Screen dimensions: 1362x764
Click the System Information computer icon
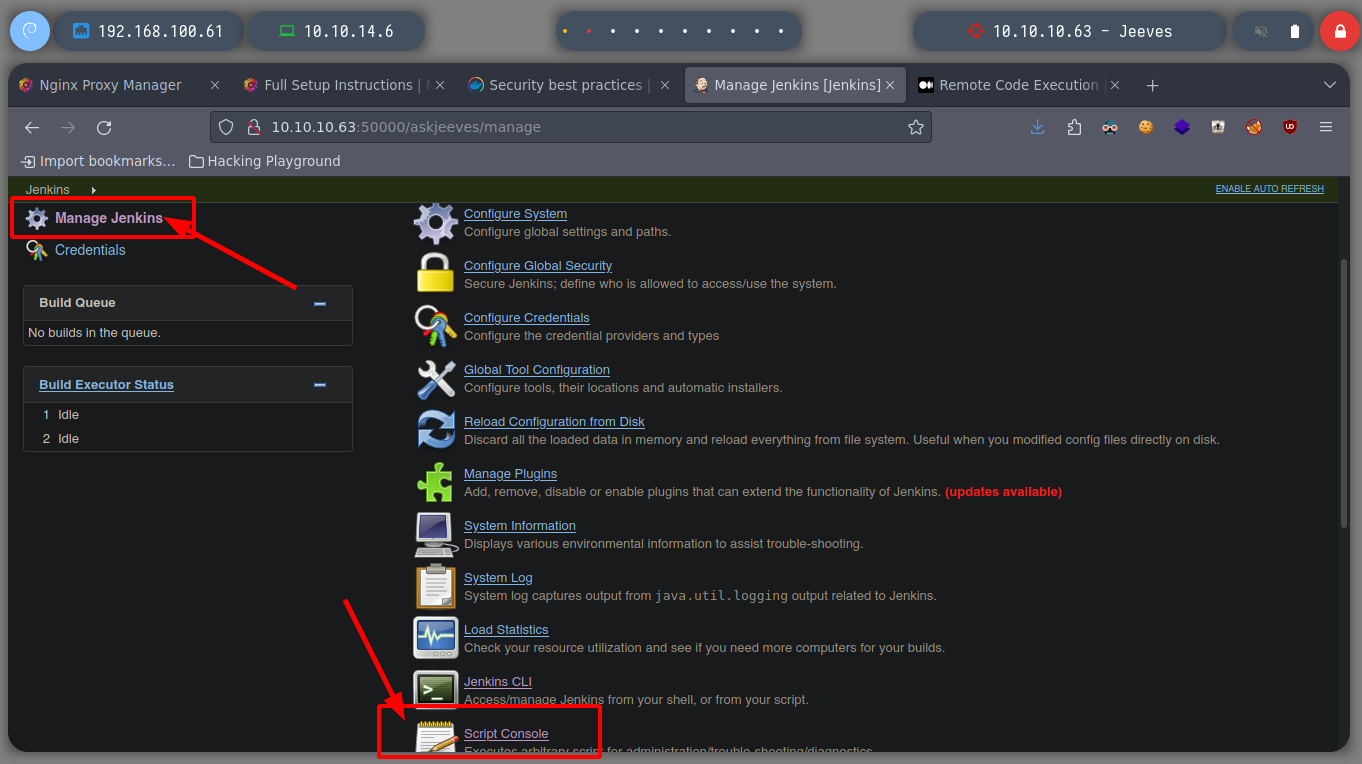436,534
